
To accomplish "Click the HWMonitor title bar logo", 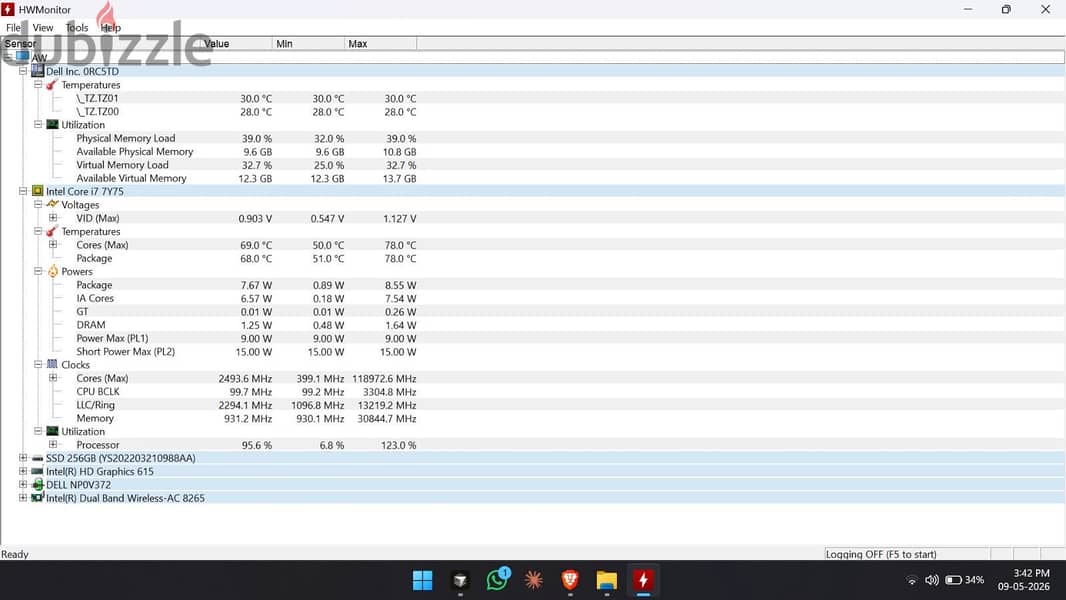I will point(8,10).
